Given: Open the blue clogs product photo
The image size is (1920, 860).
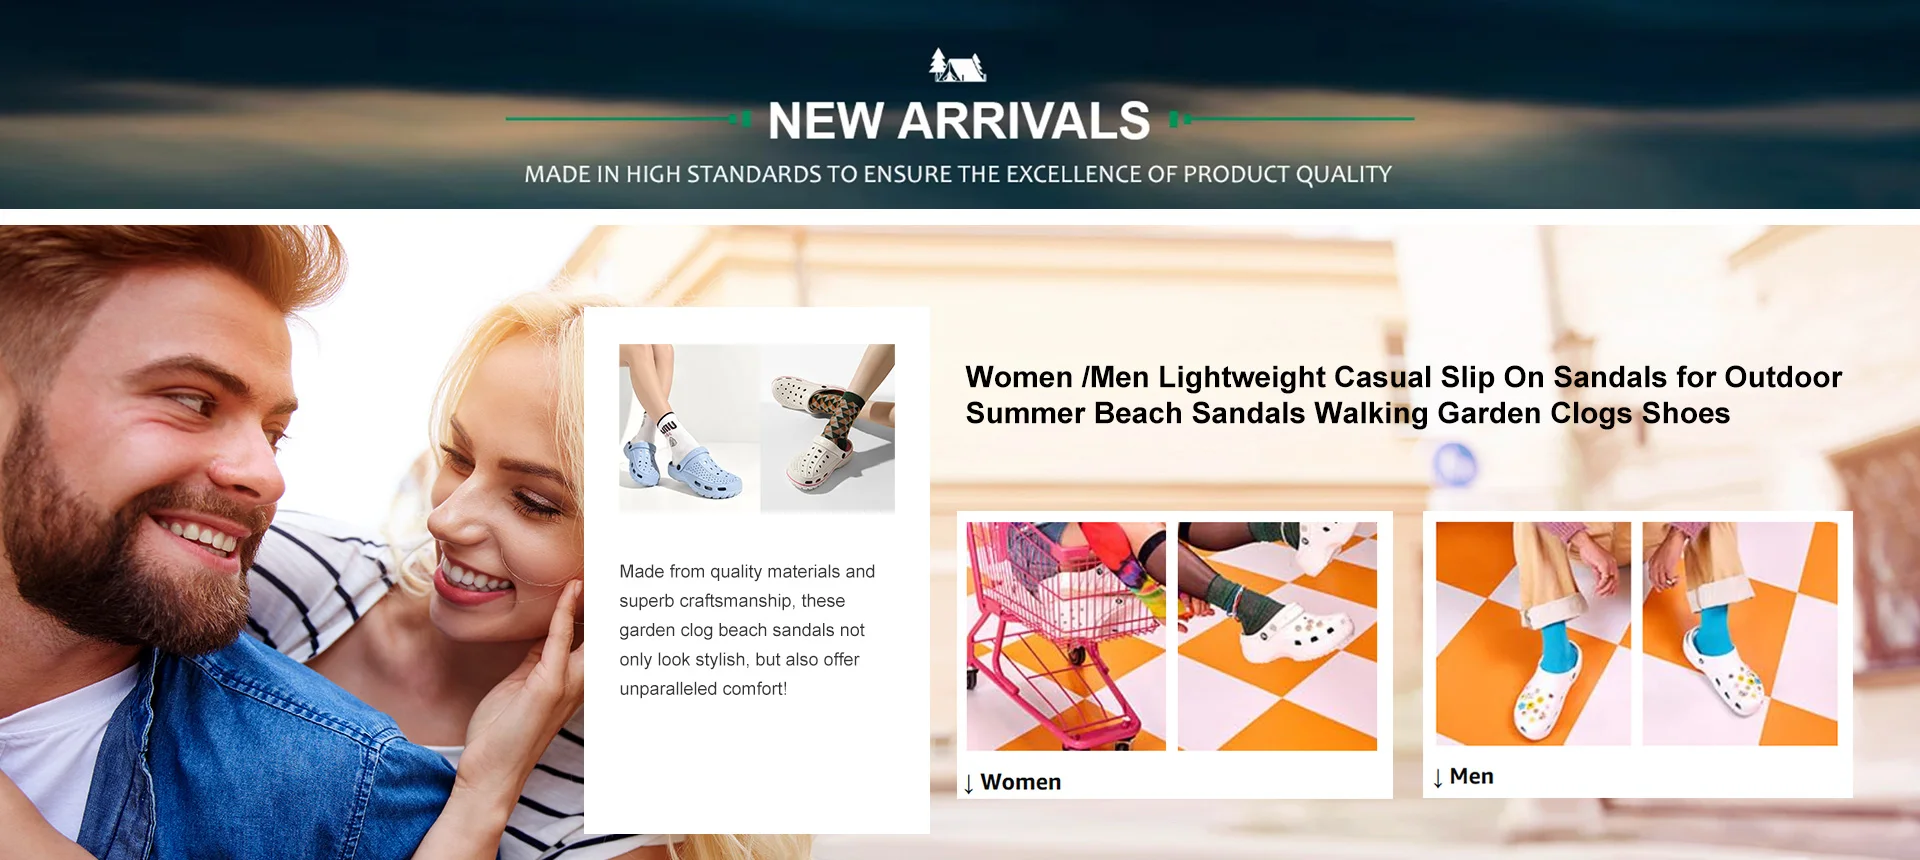Looking at the screenshot, I should pyautogui.click(x=689, y=428).
